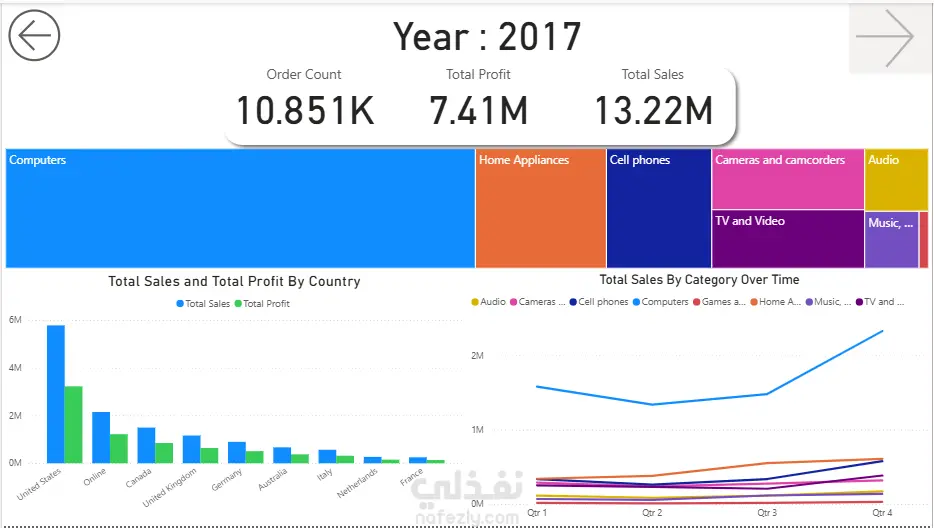Select the Home Appliances treemap tile

tap(541, 208)
